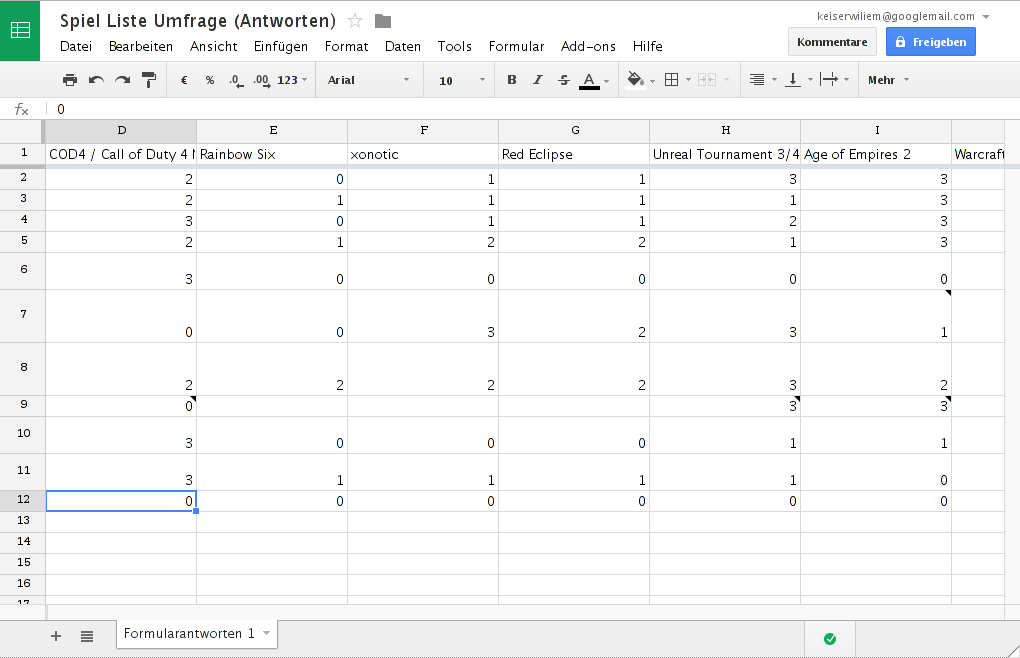1020x658 pixels.
Task: Open the Hilfe menu
Action: 648,46
